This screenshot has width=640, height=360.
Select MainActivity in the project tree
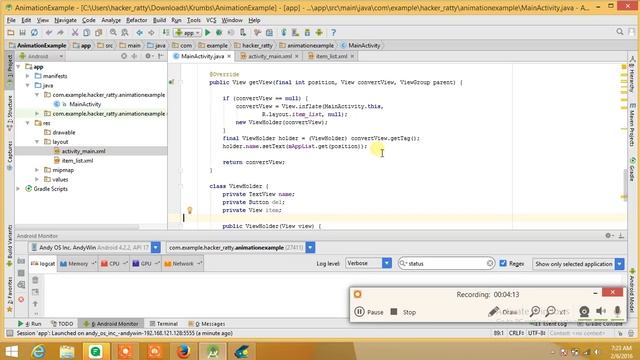pyautogui.click(x=85, y=104)
